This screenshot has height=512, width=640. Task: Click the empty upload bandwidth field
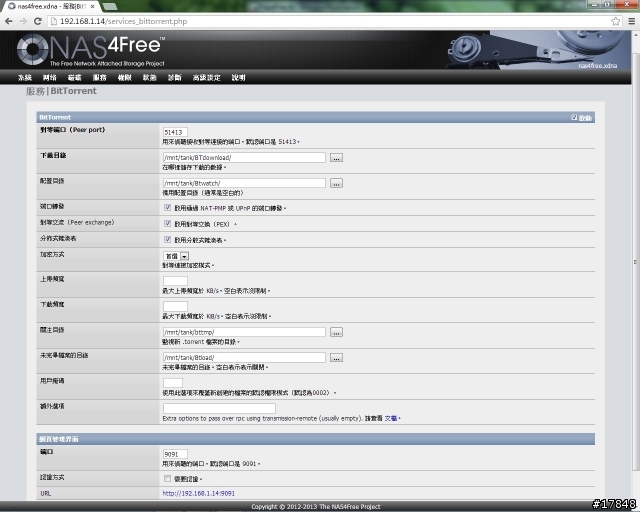[x=175, y=281]
